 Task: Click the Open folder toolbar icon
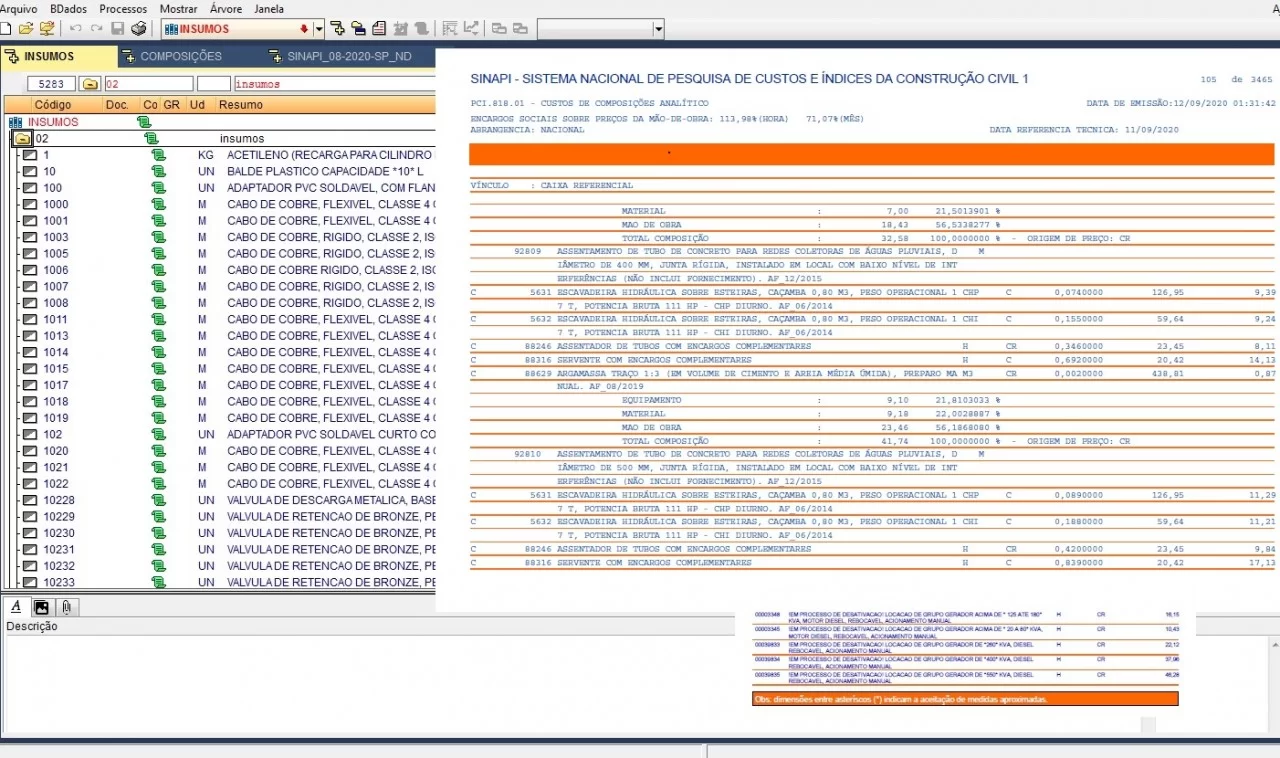point(26,29)
